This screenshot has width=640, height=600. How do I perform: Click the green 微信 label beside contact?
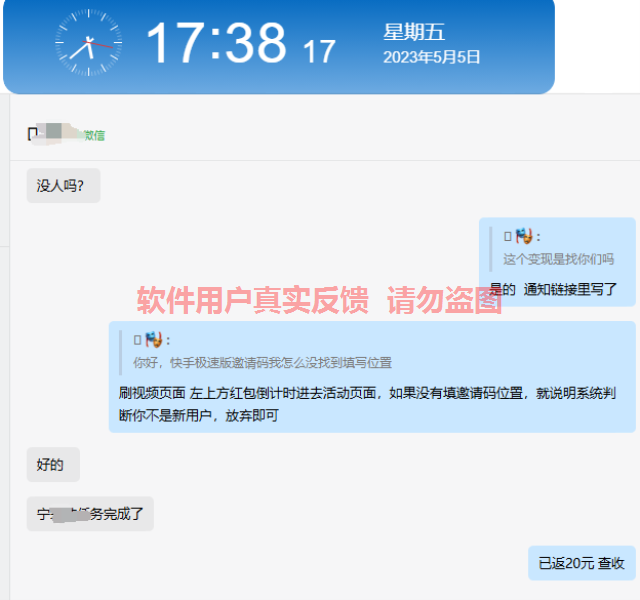coord(95,136)
